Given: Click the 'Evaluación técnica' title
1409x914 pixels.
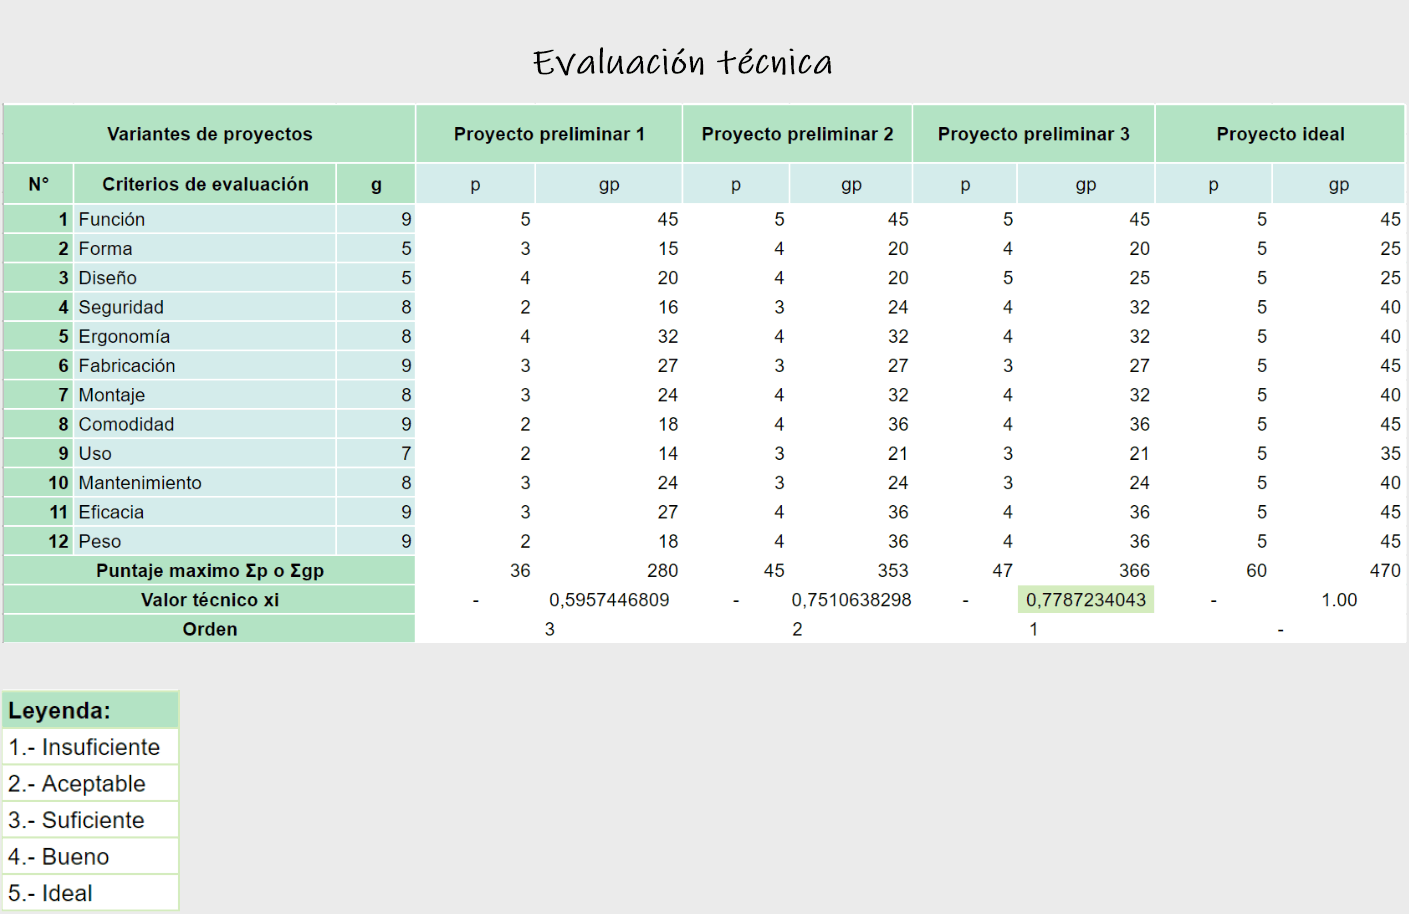Looking at the screenshot, I should 683,62.
